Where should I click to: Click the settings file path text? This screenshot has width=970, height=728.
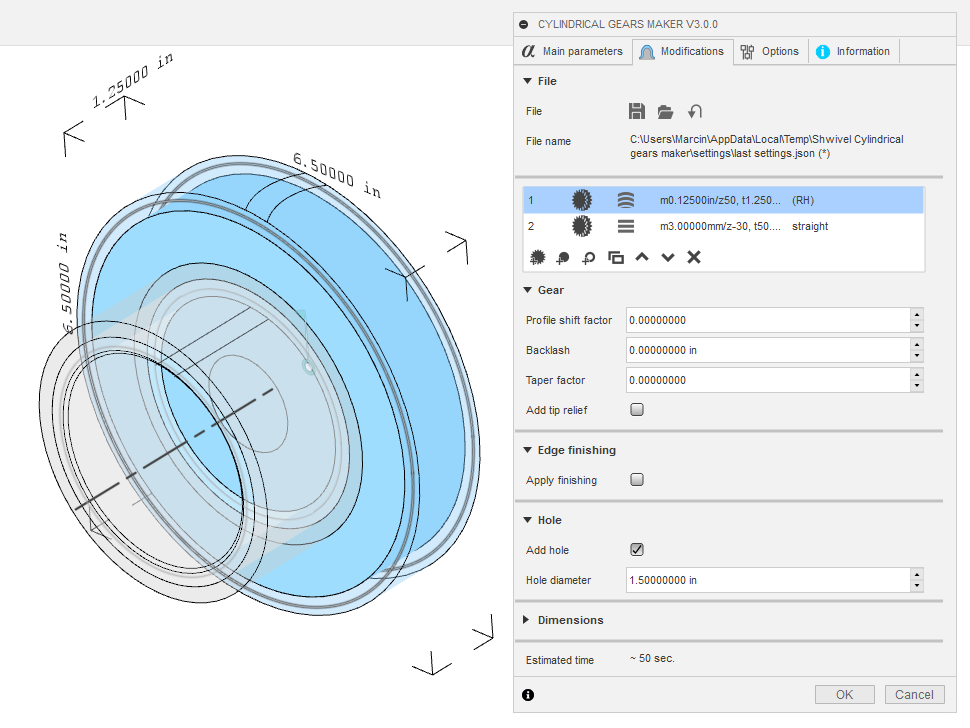766,147
